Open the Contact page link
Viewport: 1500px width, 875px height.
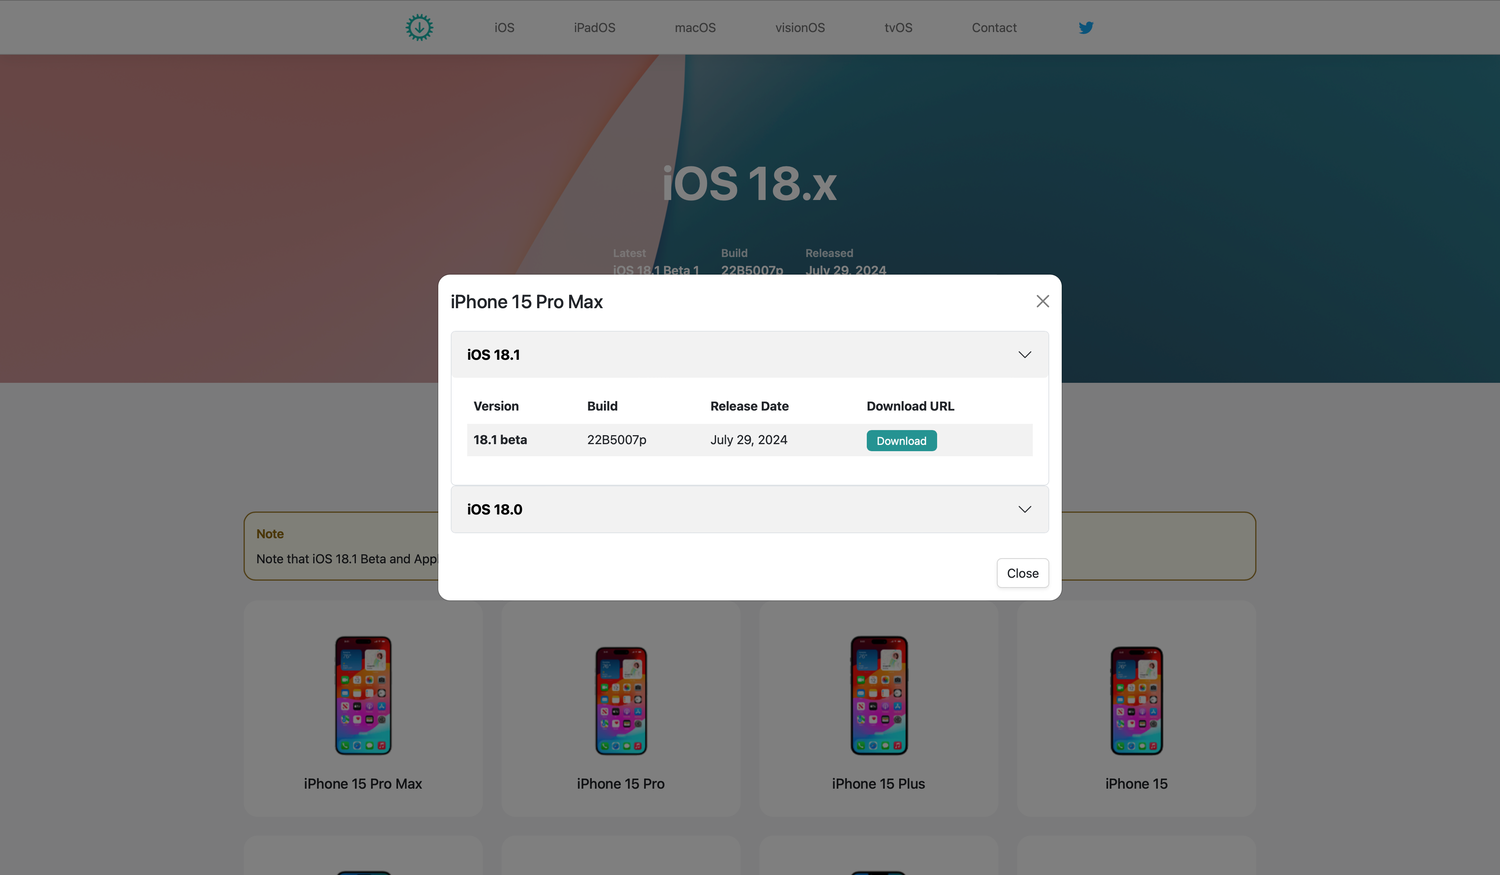[994, 28]
